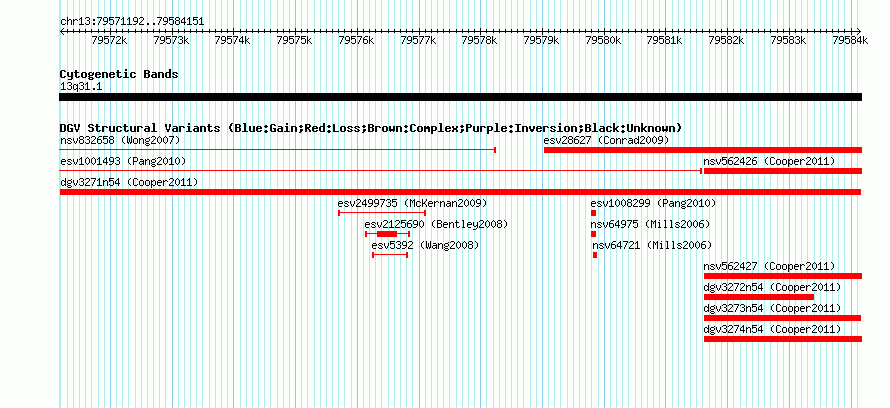Screen dimensions: 890x408
Task: Click the thin red line under esv1001493
Action: [x=381, y=171]
